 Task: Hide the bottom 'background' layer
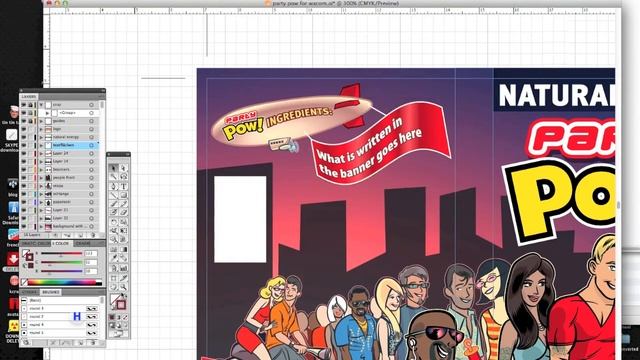(24, 226)
